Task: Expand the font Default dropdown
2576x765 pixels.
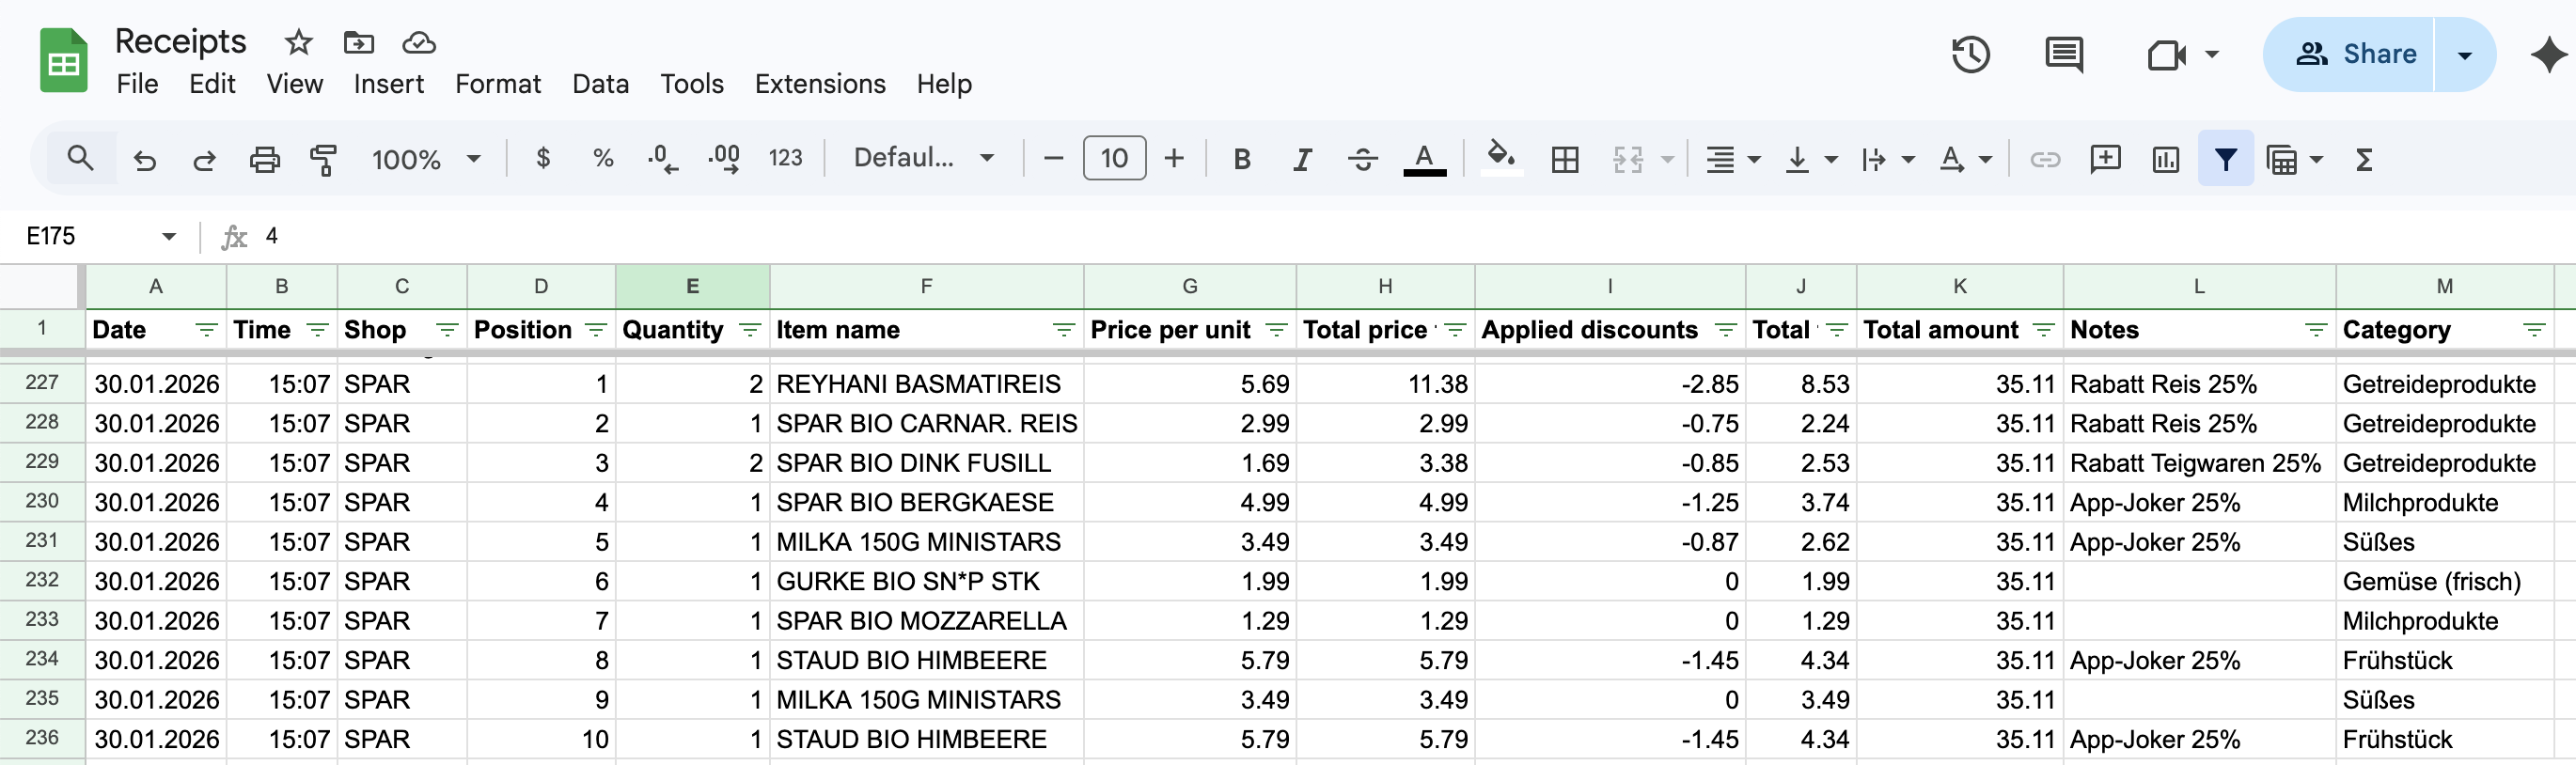Action: 922,159
